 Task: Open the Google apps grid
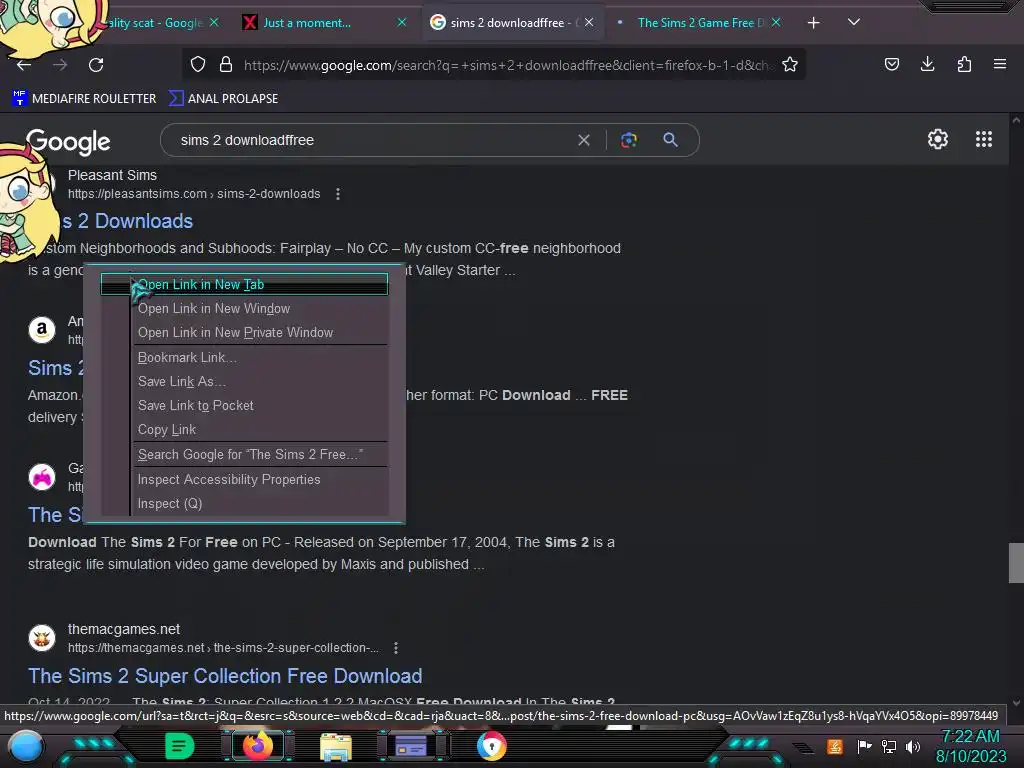[x=984, y=139]
